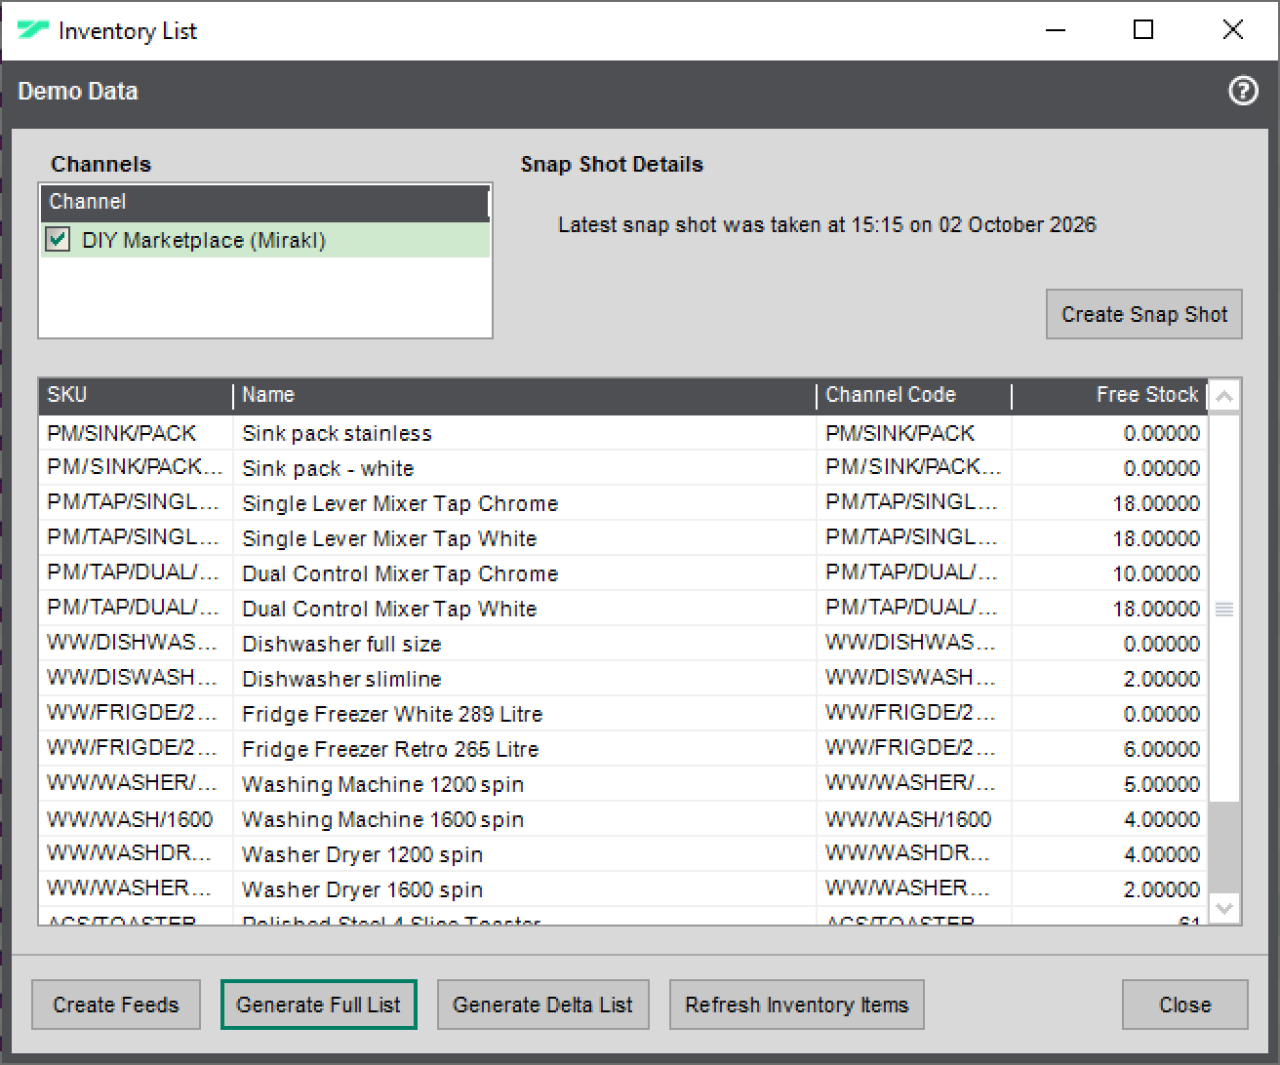Click the Create Feeds button
The image size is (1280, 1065).
[116, 1005]
